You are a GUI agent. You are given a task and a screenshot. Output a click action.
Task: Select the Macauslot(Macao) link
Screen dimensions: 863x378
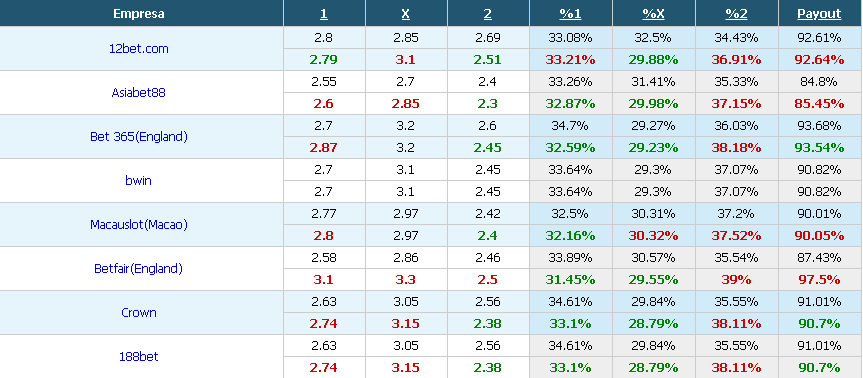(x=139, y=224)
